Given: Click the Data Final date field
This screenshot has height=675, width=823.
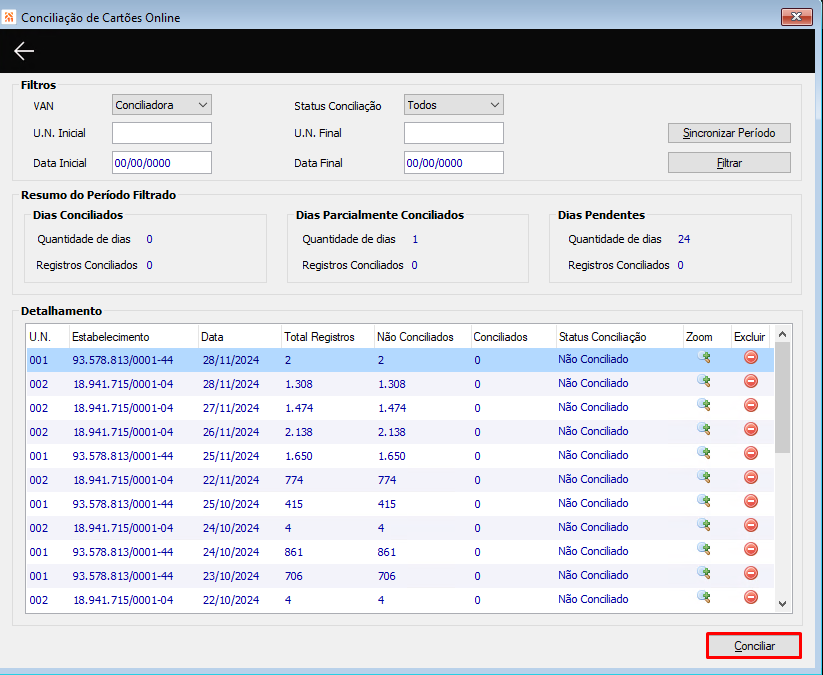Looking at the screenshot, I should pyautogui.click(x=453, y=162).
